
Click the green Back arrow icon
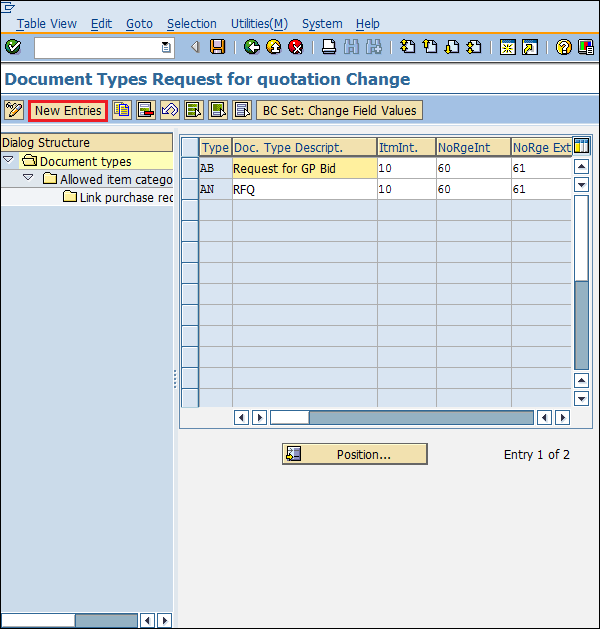click(x=252, y=47)
